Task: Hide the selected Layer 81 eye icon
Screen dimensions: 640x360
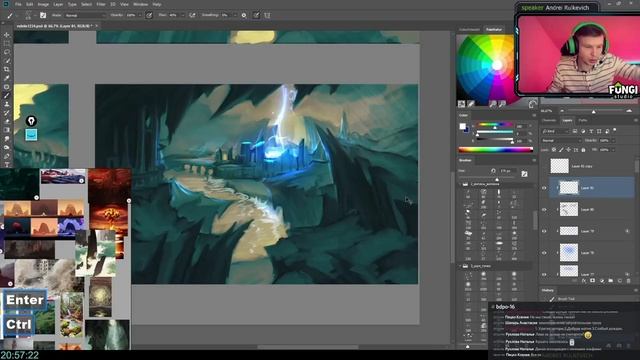Action: (544, 188)
